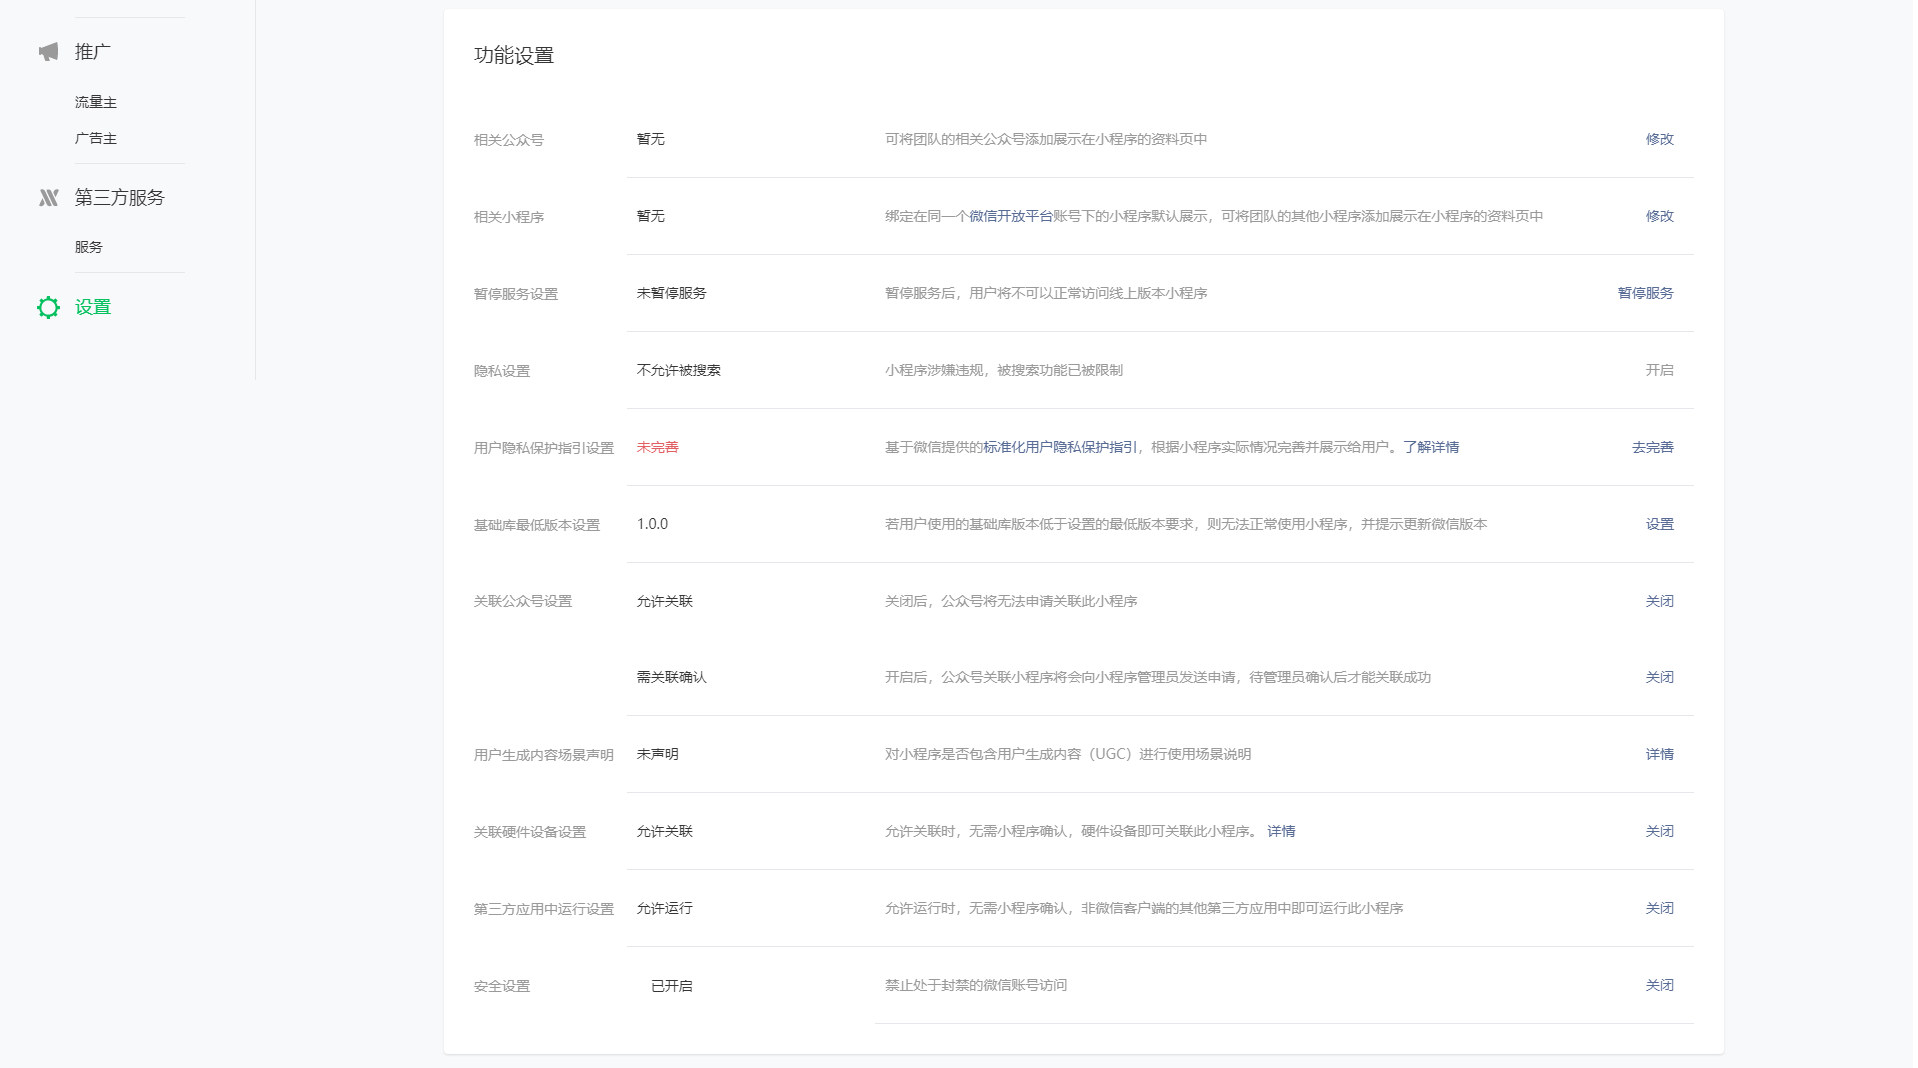Click 设置 for 基础库最低版本

1659,525
